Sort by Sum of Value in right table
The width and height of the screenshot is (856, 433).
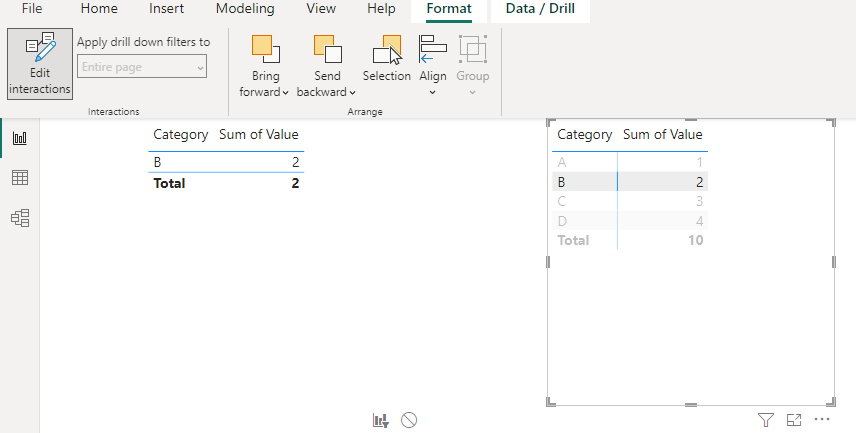point(662,134)
